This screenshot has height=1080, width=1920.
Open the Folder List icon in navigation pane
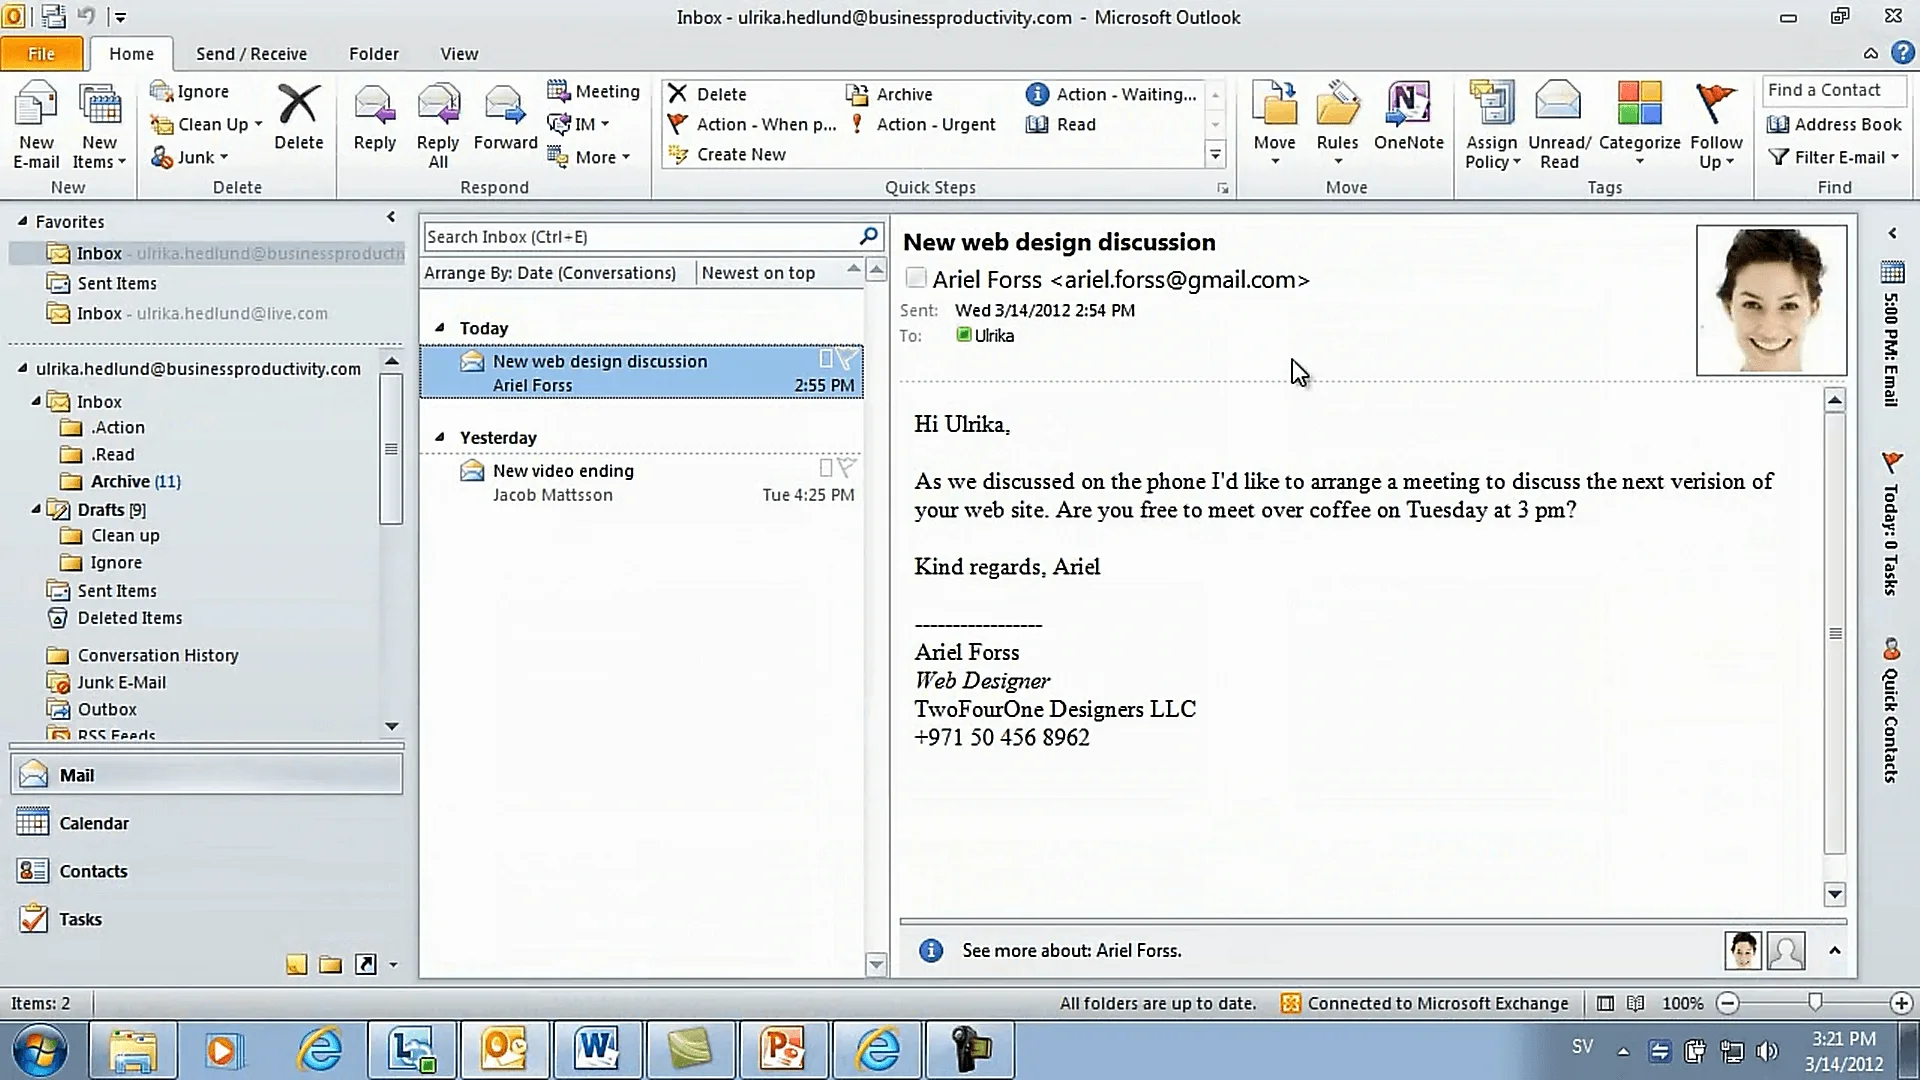(330, 965)
